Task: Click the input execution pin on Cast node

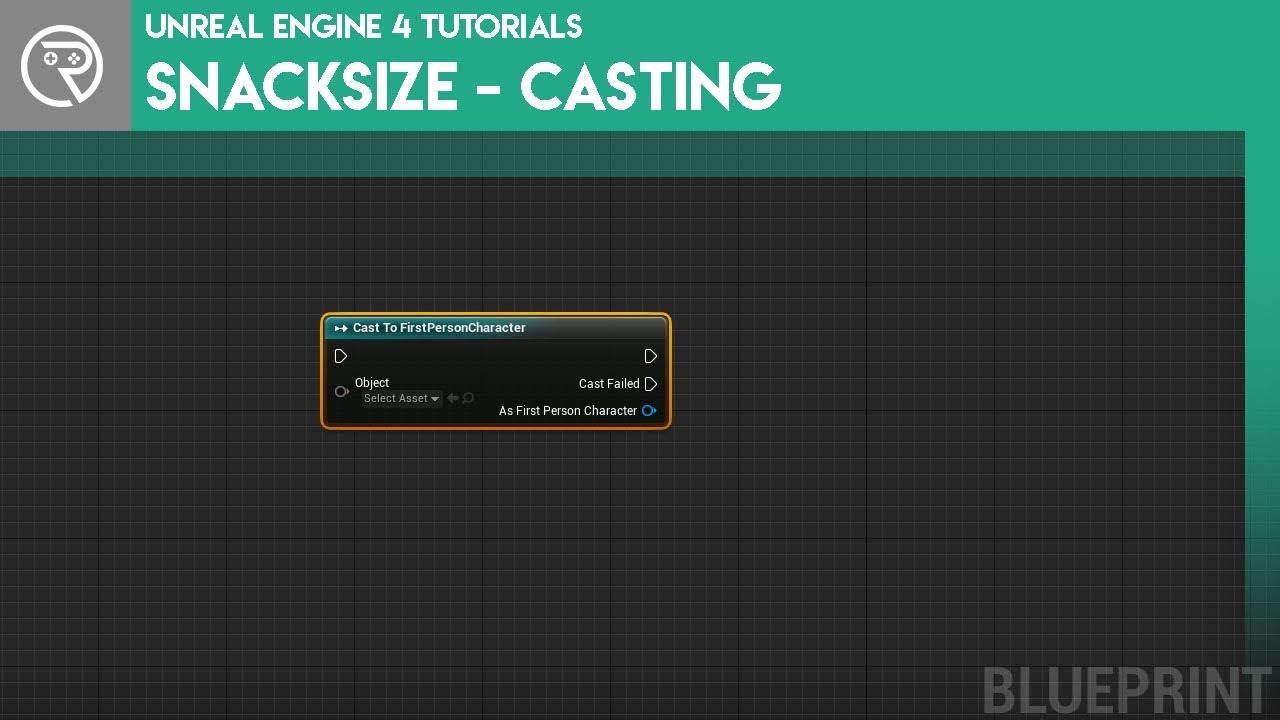Action: [341, 356]
